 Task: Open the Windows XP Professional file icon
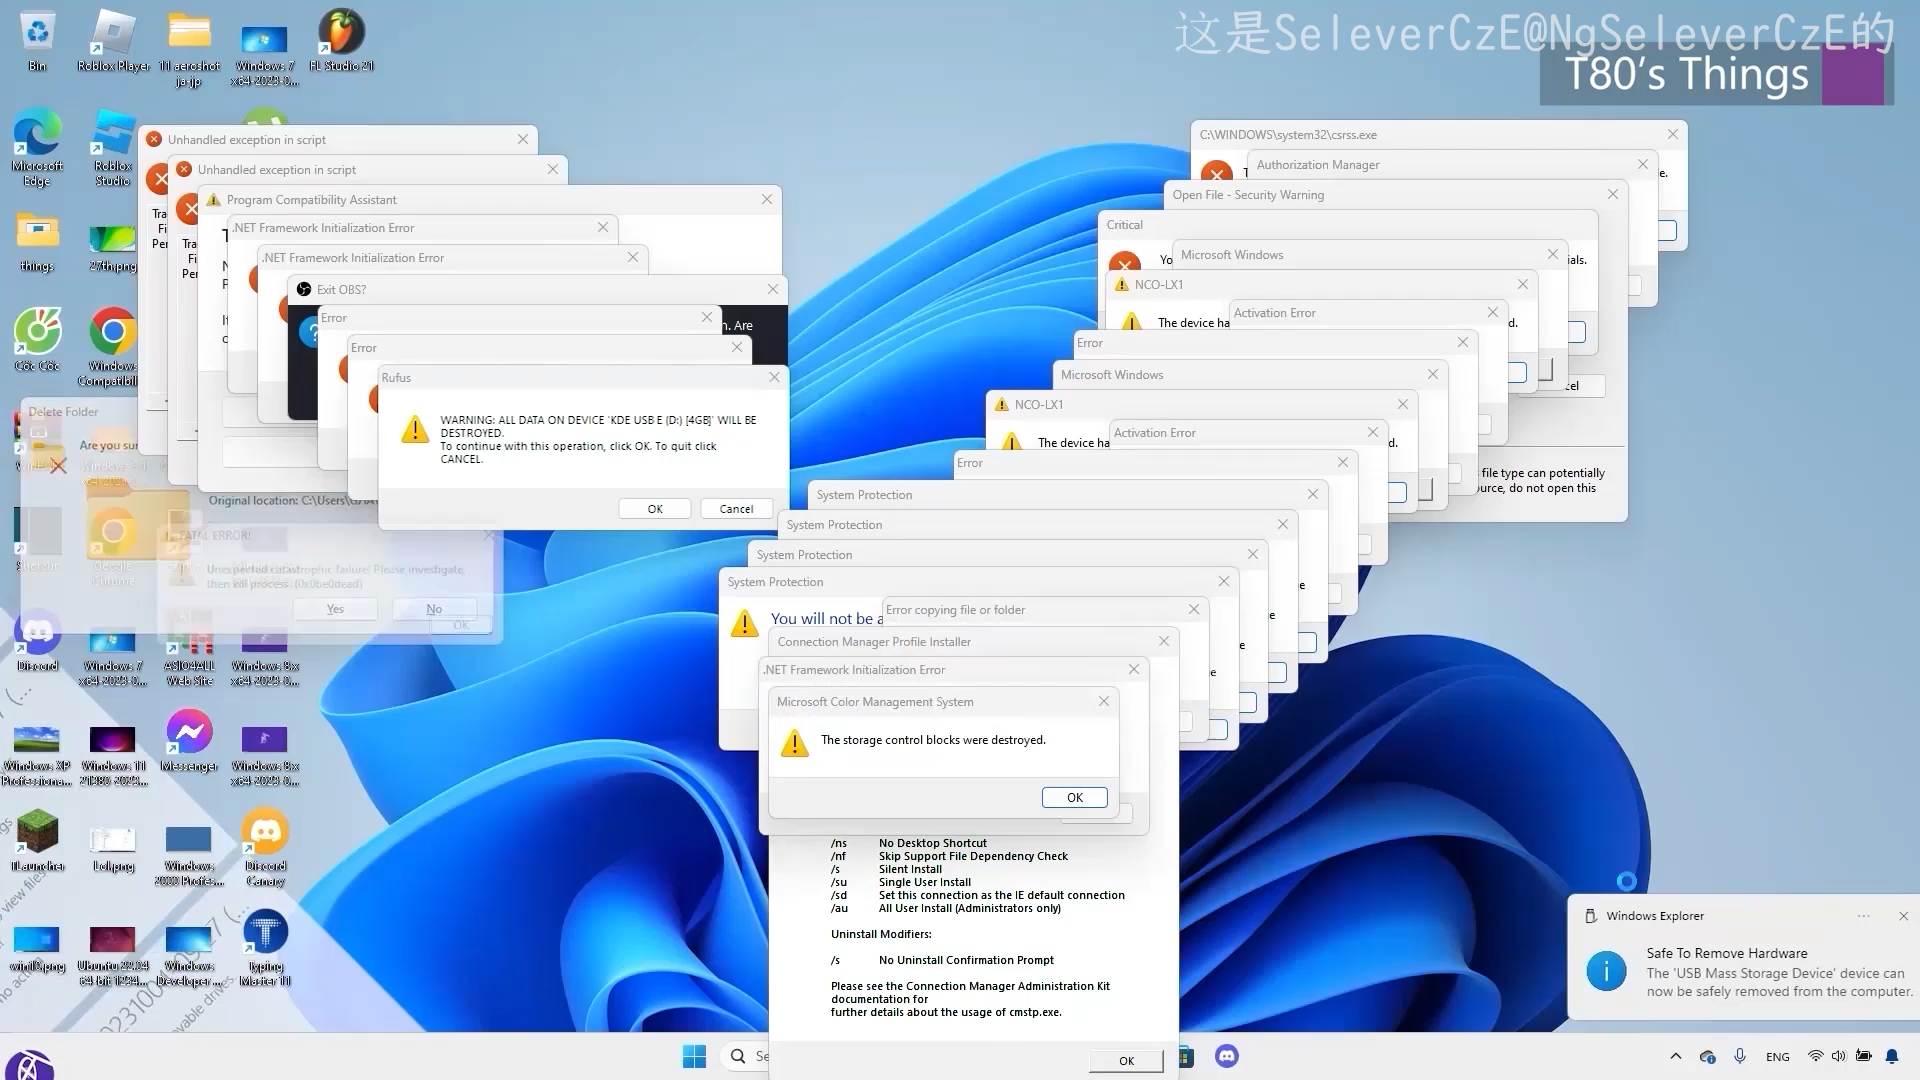[37, 755]
